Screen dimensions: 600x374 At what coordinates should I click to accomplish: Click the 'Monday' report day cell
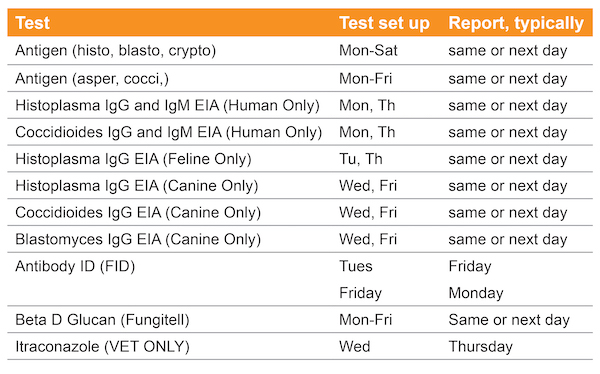pos(476,293)
